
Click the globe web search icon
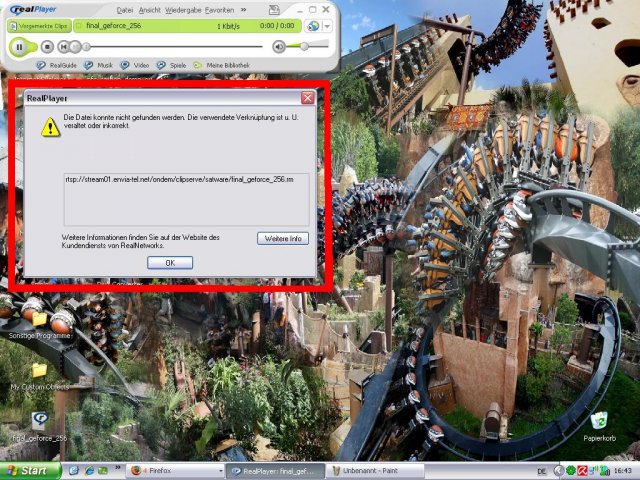pyautogui.click(x=313, y=26)
